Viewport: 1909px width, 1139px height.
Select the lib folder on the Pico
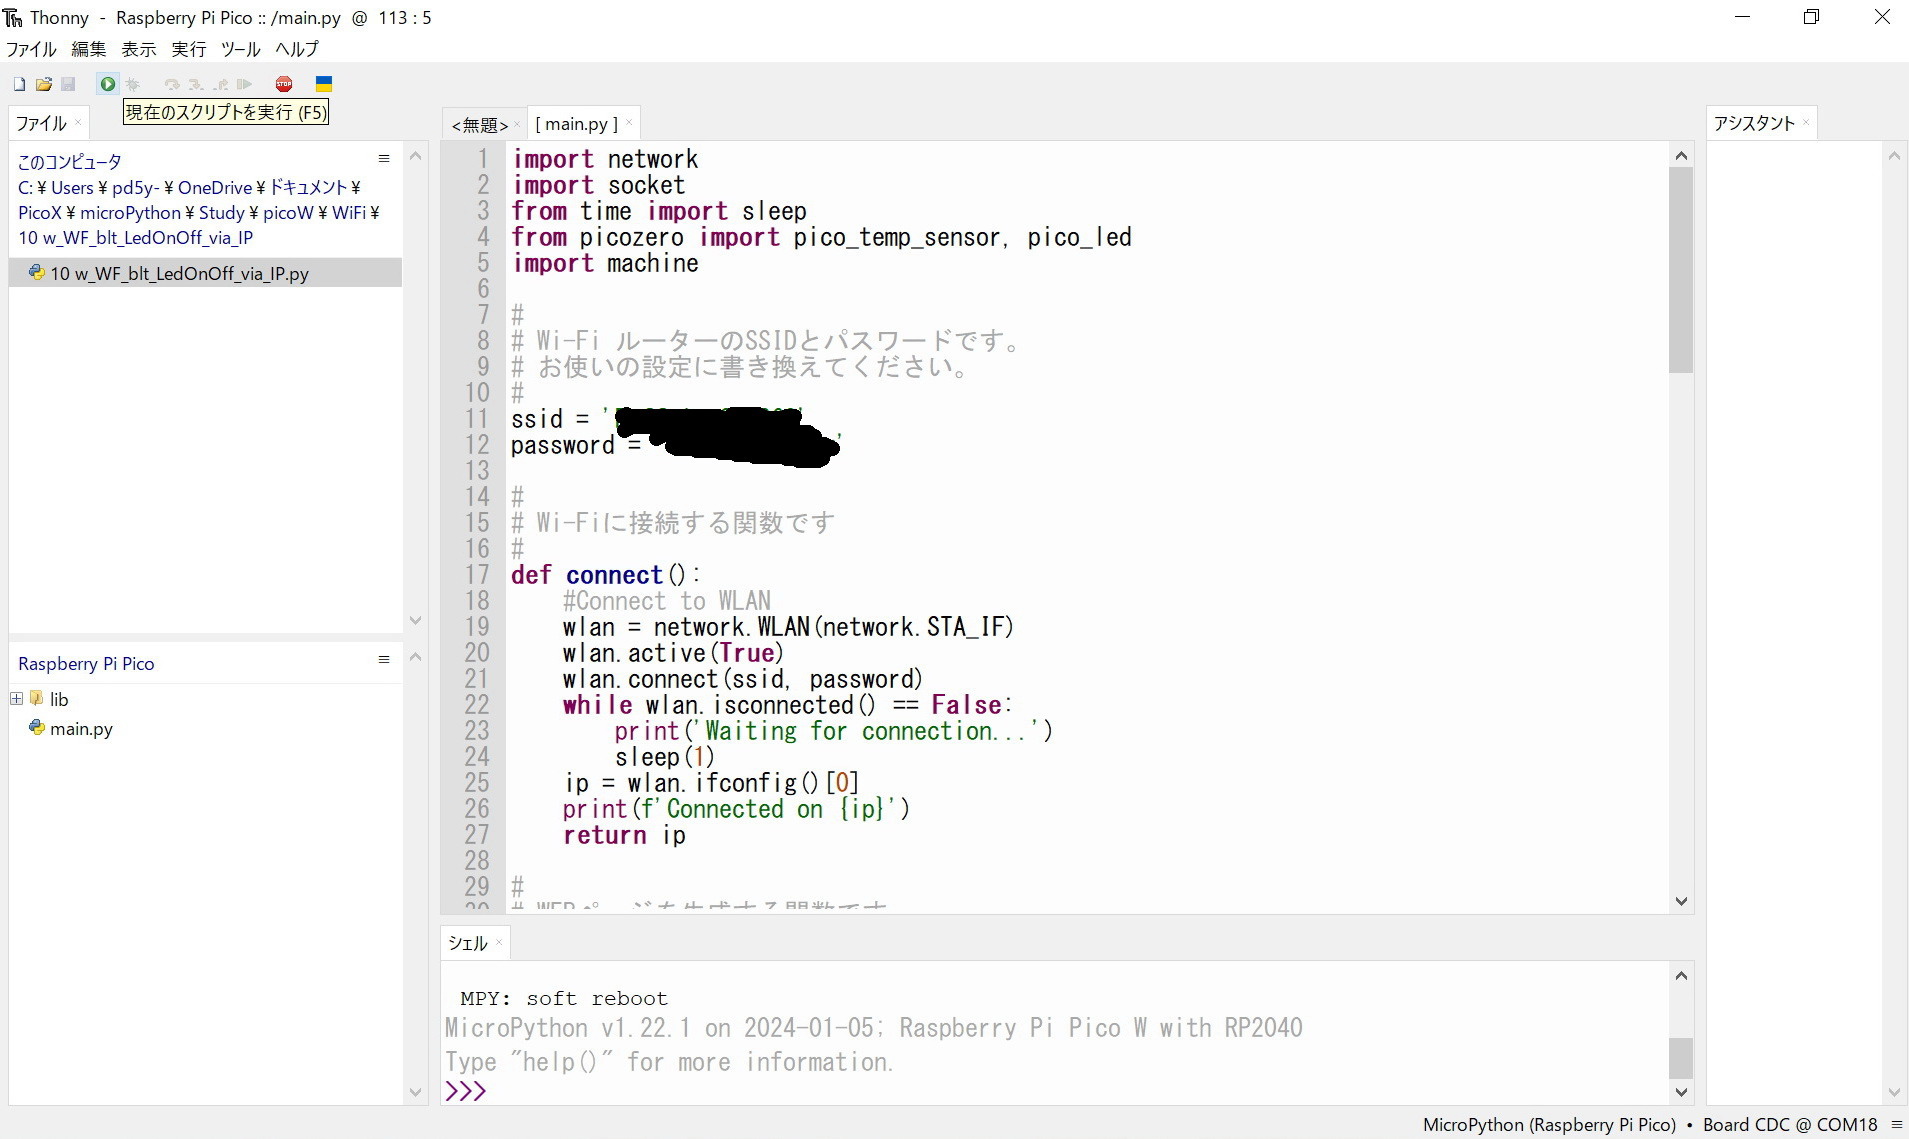coord(59,699)
